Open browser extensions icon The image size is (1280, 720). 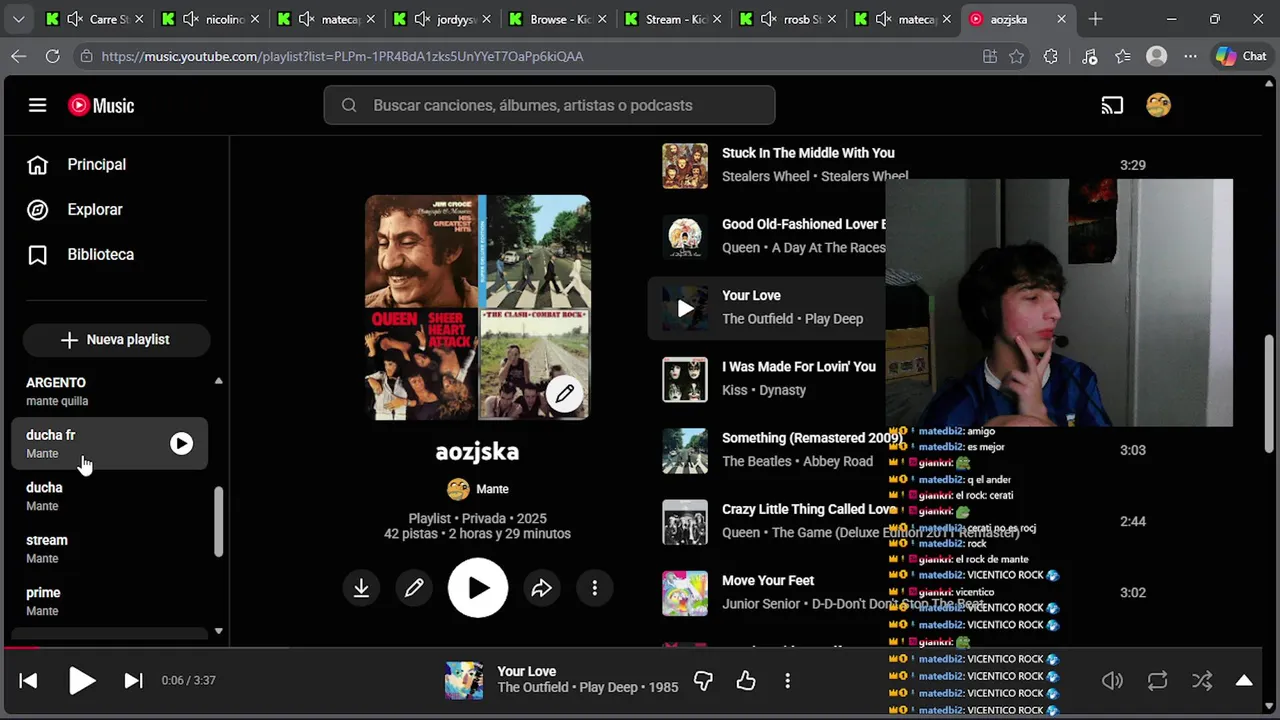click(x=1050, y=57)
